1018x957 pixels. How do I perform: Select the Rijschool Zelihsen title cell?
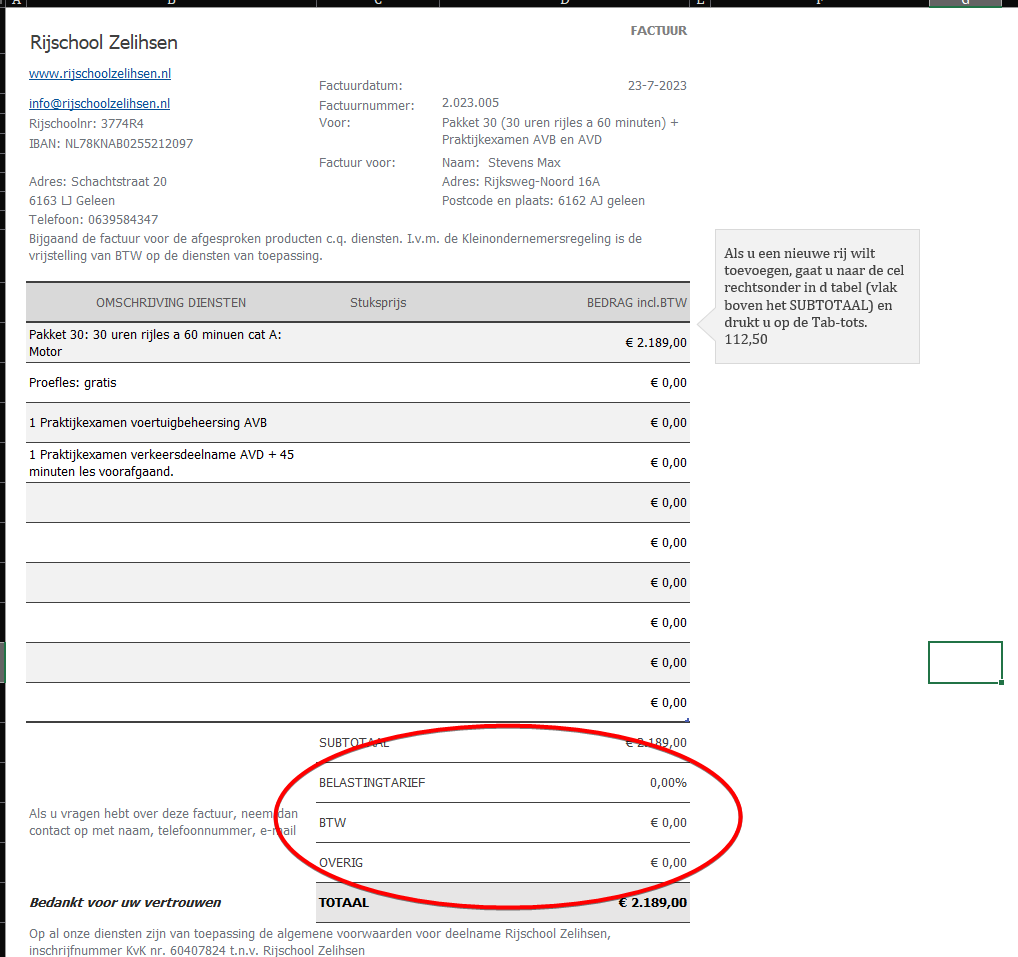click(104, 43)
